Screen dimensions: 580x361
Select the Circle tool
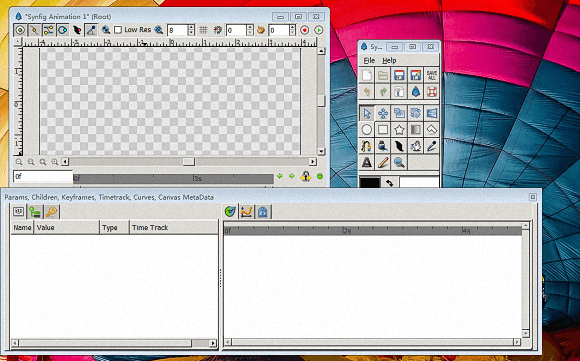[367, 129]
